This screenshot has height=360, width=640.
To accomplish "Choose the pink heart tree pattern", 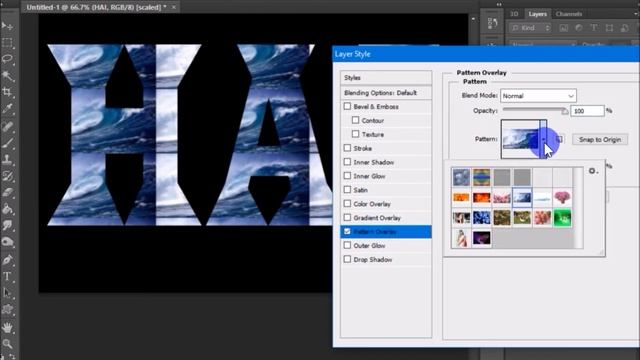I will pos(562,198).
